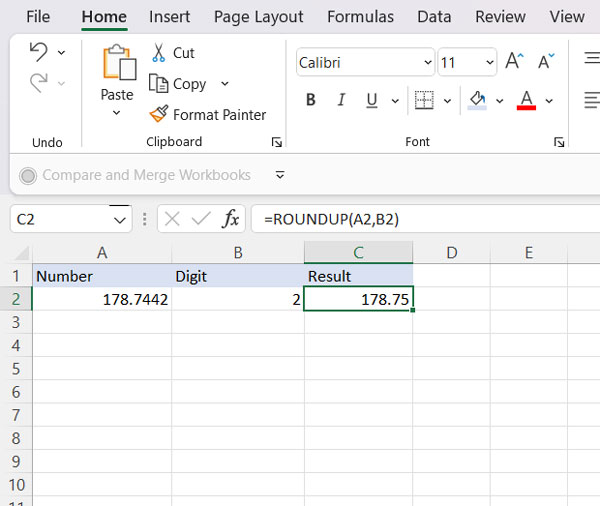Expand fill color palette arrow
The image size is (600, 506).
click(499, 101)
